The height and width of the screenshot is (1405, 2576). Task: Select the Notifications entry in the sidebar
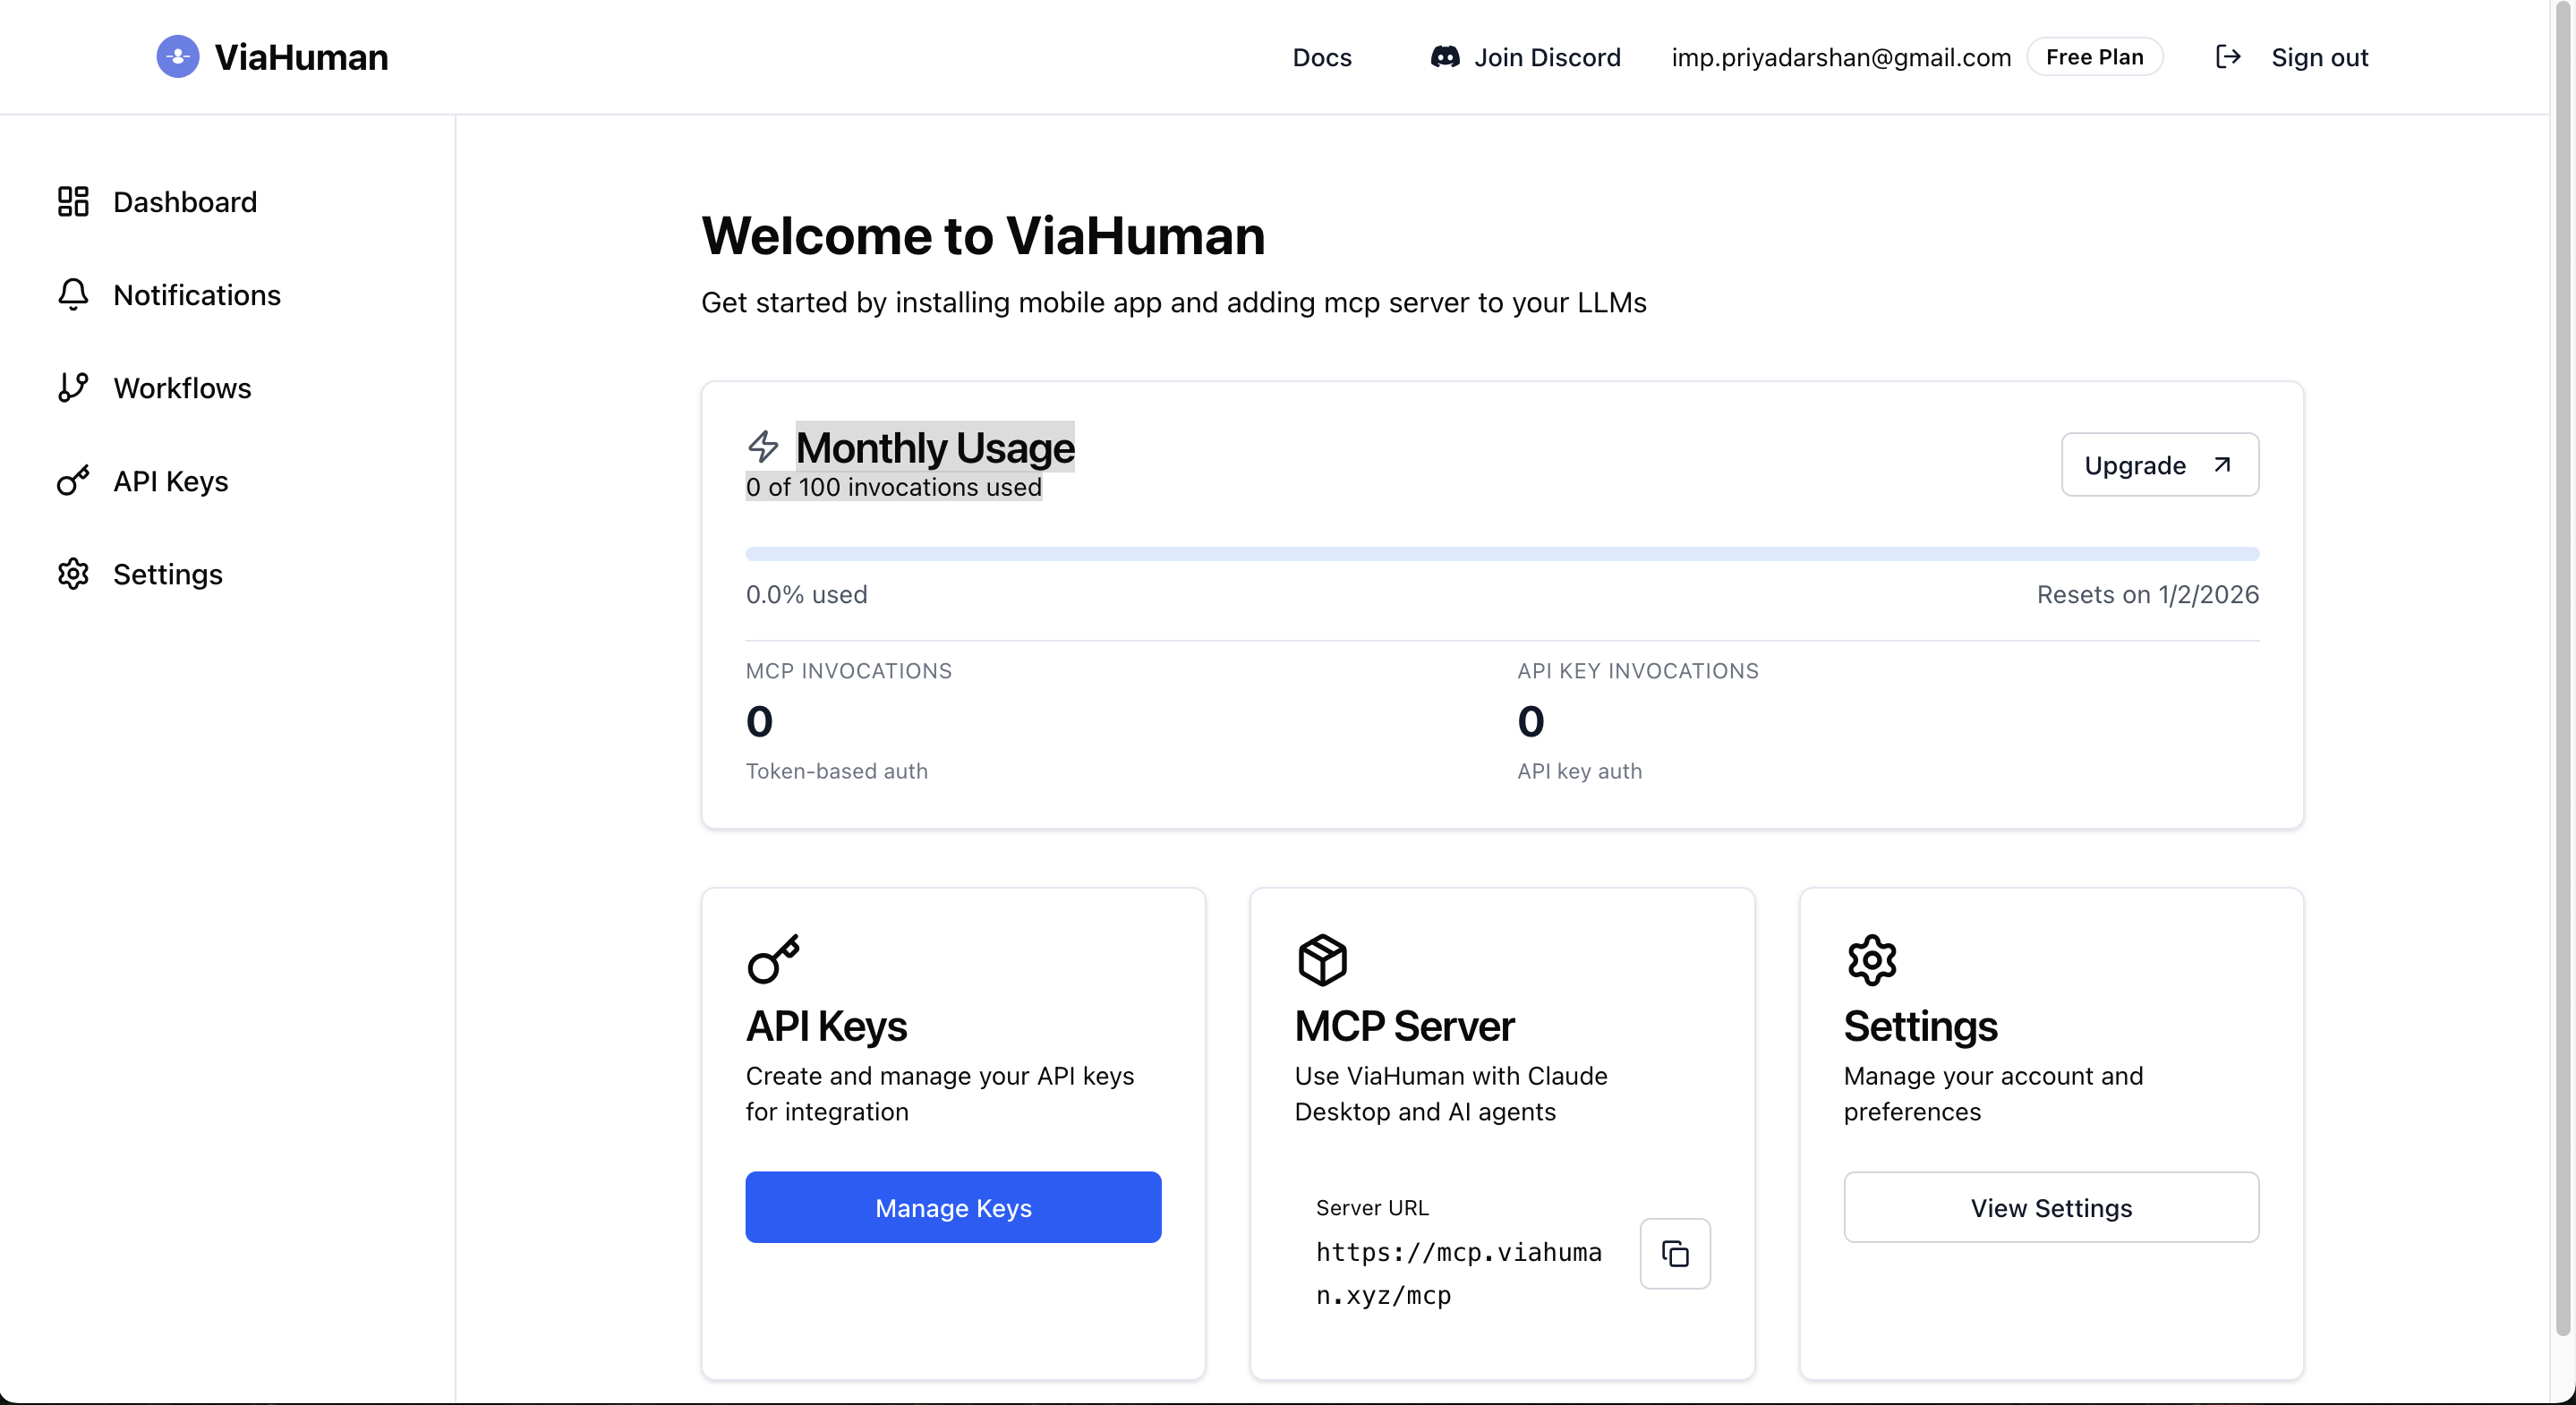point(197,294)
